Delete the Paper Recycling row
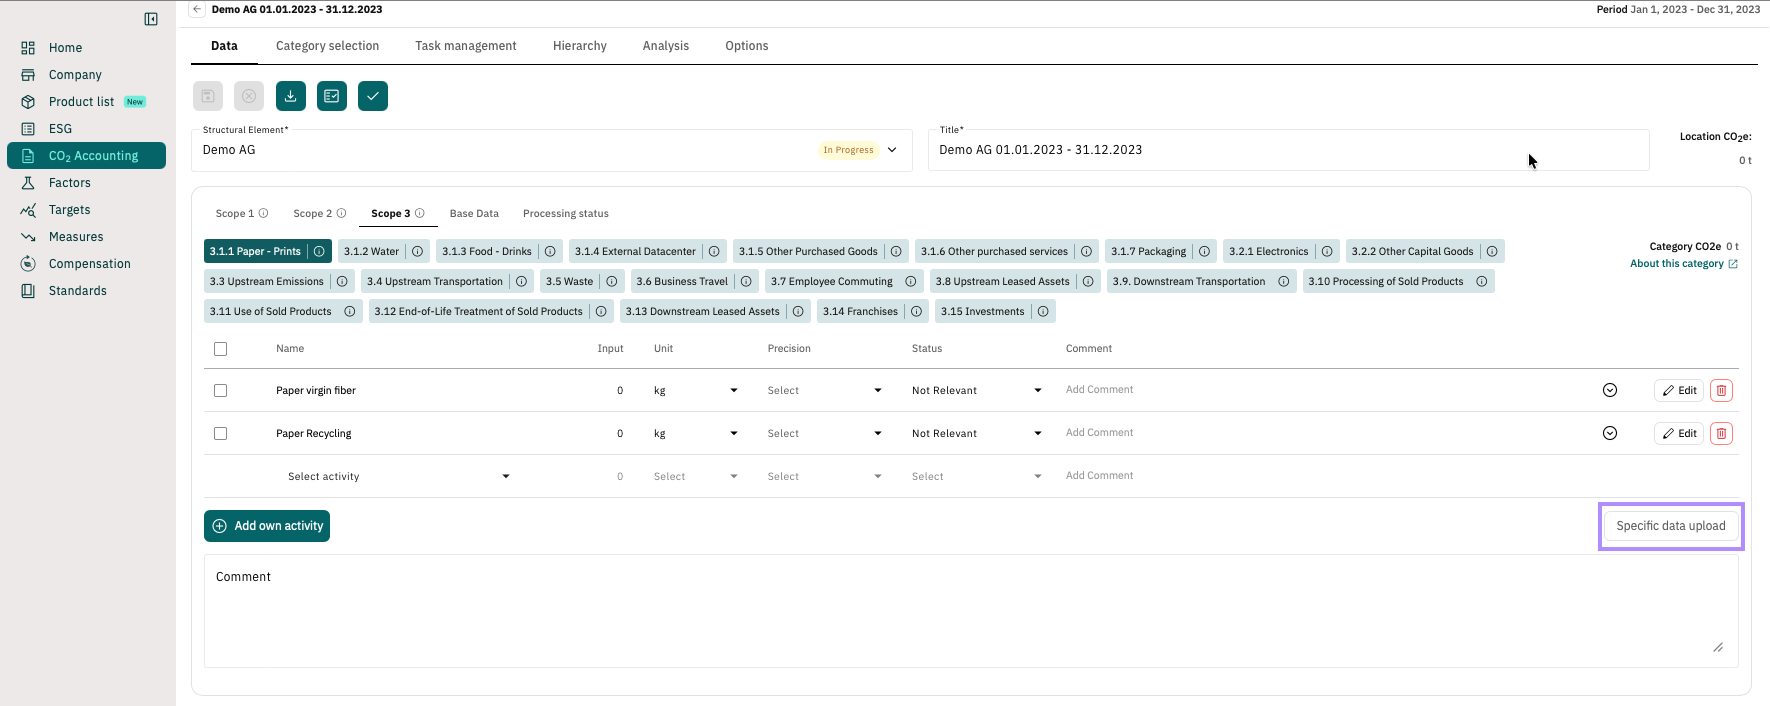Viewport: 1770px width, 706px height. coord(1721,433)
